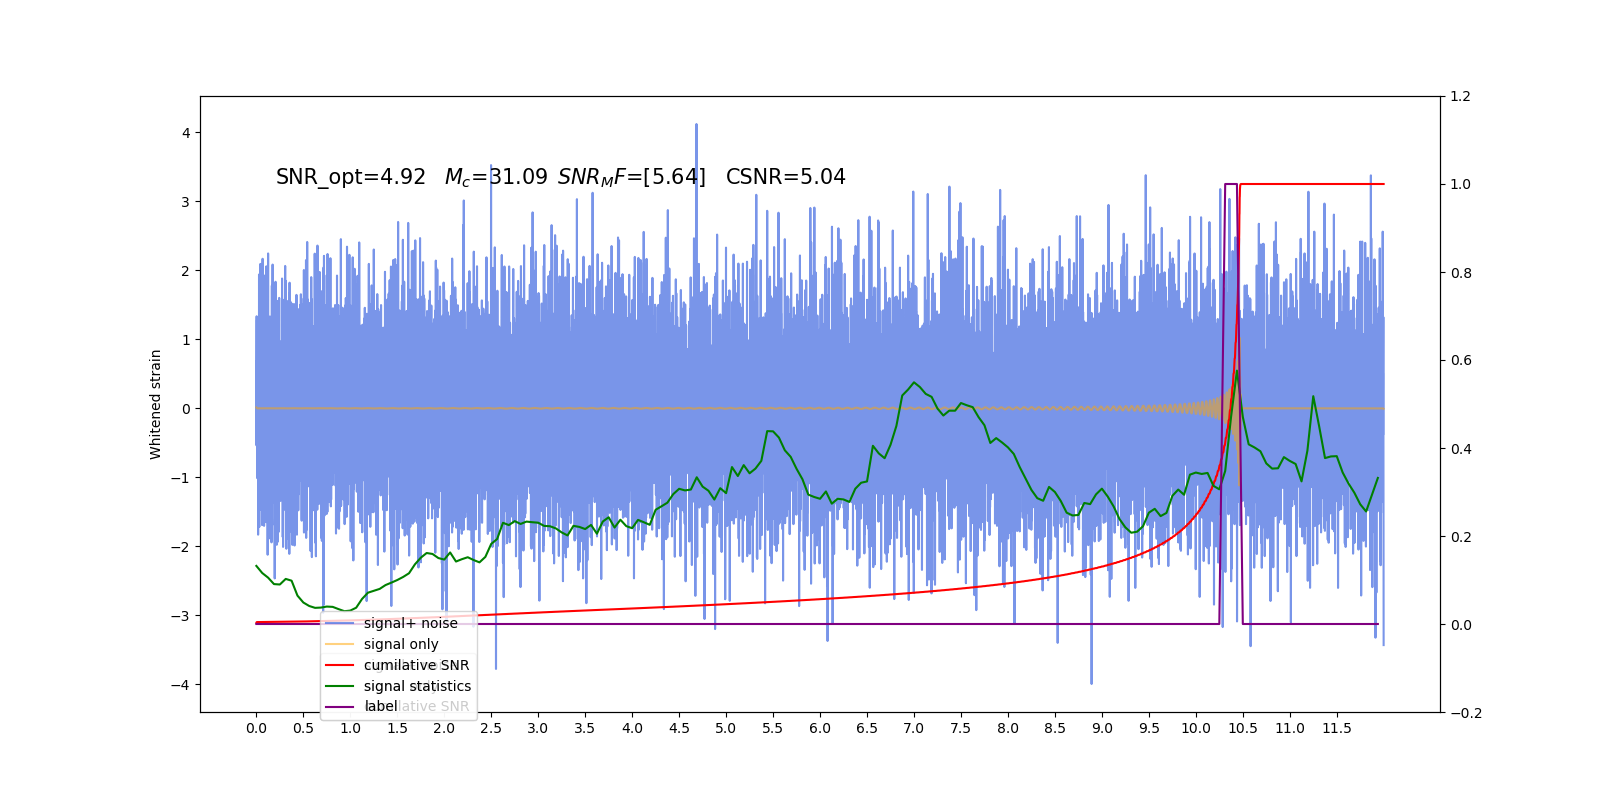Screen dimensions: 1600x800
Task: Click left y-axis tick label −4
Action: point(180,685)
